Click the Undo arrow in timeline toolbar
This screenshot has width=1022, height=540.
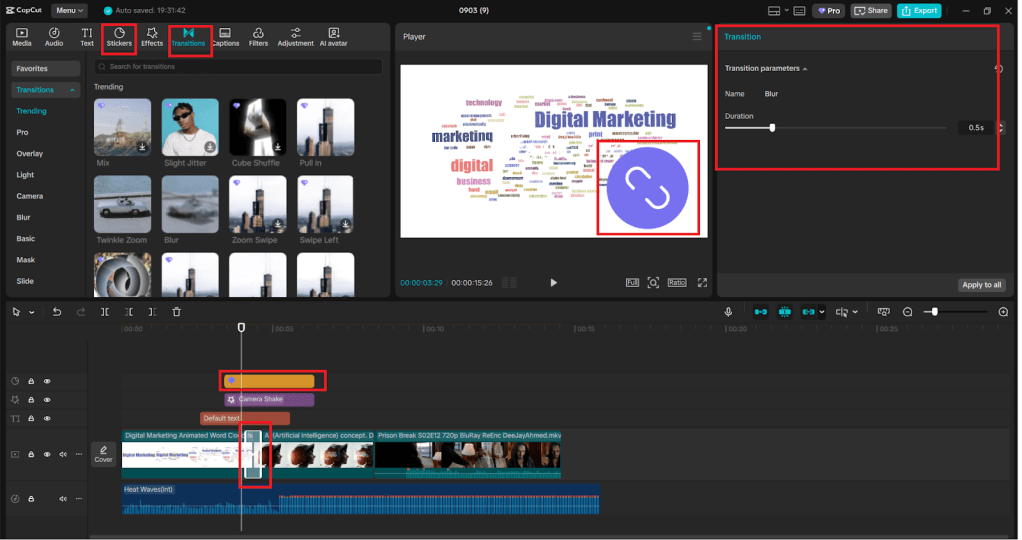pos(57,312)
